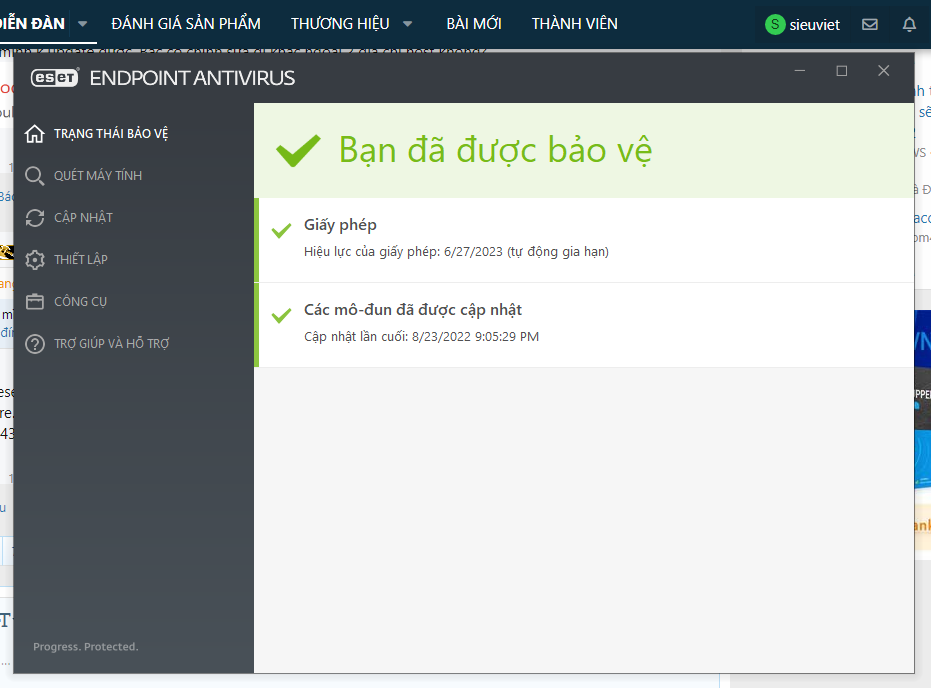Open the sieuviet user account link
Screen dimensions: 931x688
(815, 25)
